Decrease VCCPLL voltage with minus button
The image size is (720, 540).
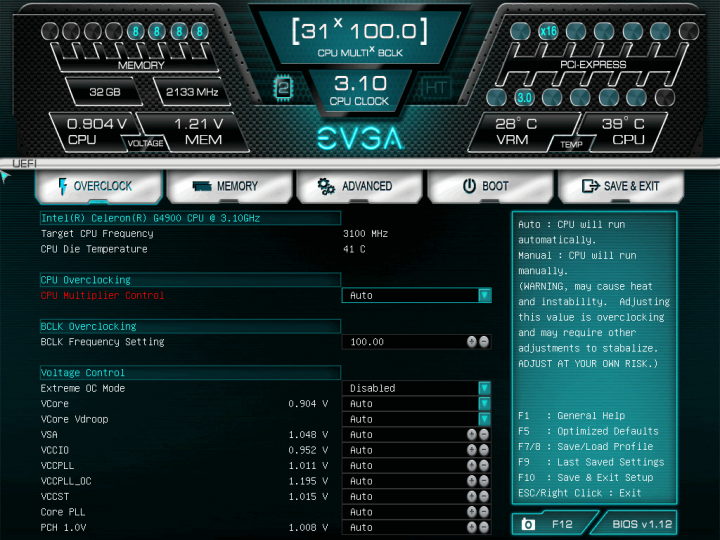(484, 465)
